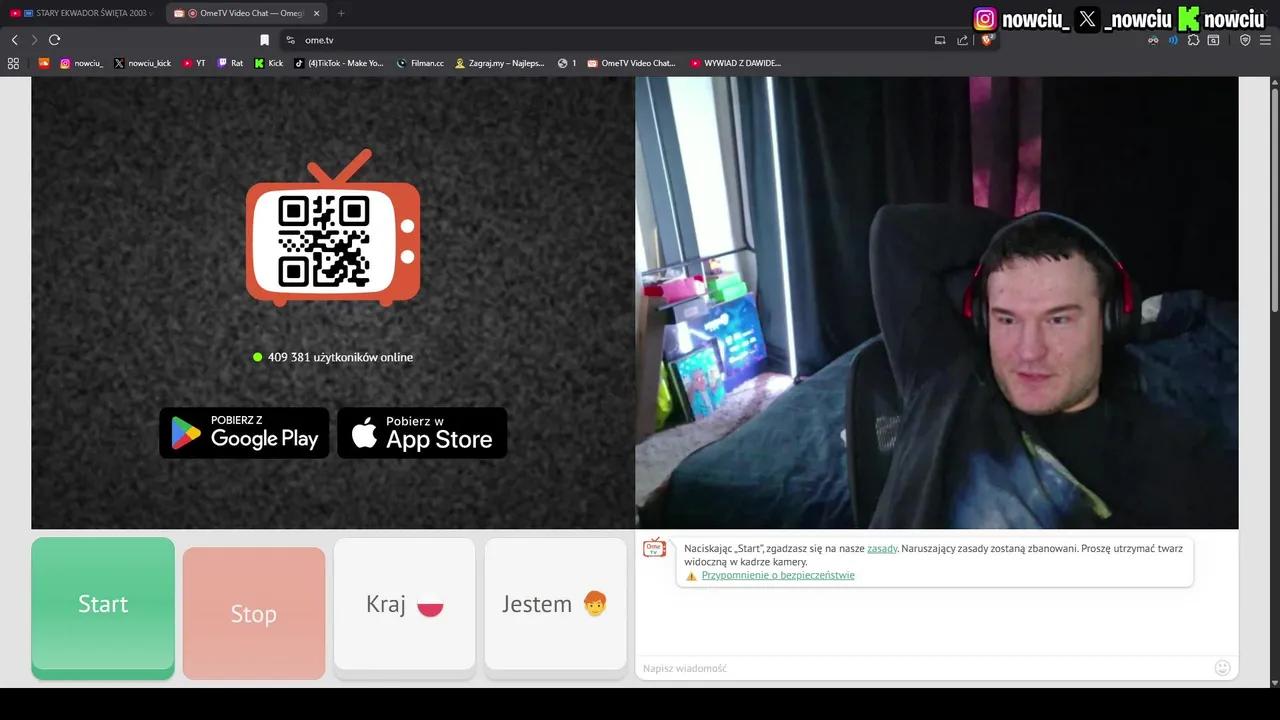Open site settings icon in address bar
1280x720 pixels.
click(290, 40)
